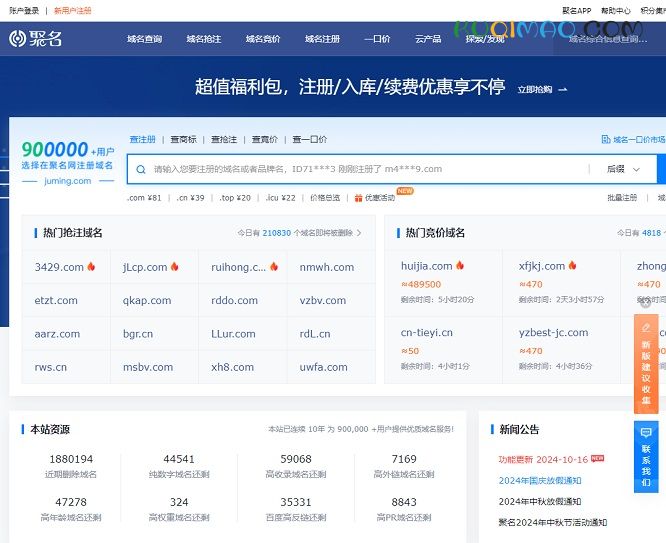Viewport: 666px width, 543px height.
Task: Click the flame icon next to ruihong.c...
Action: 274,266
